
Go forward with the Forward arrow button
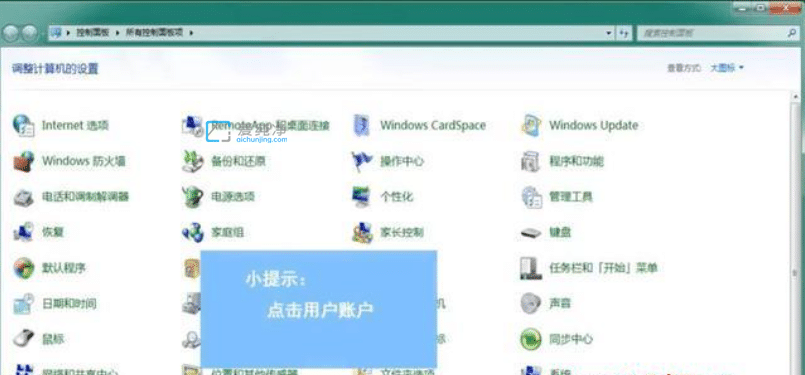[31, 33]
